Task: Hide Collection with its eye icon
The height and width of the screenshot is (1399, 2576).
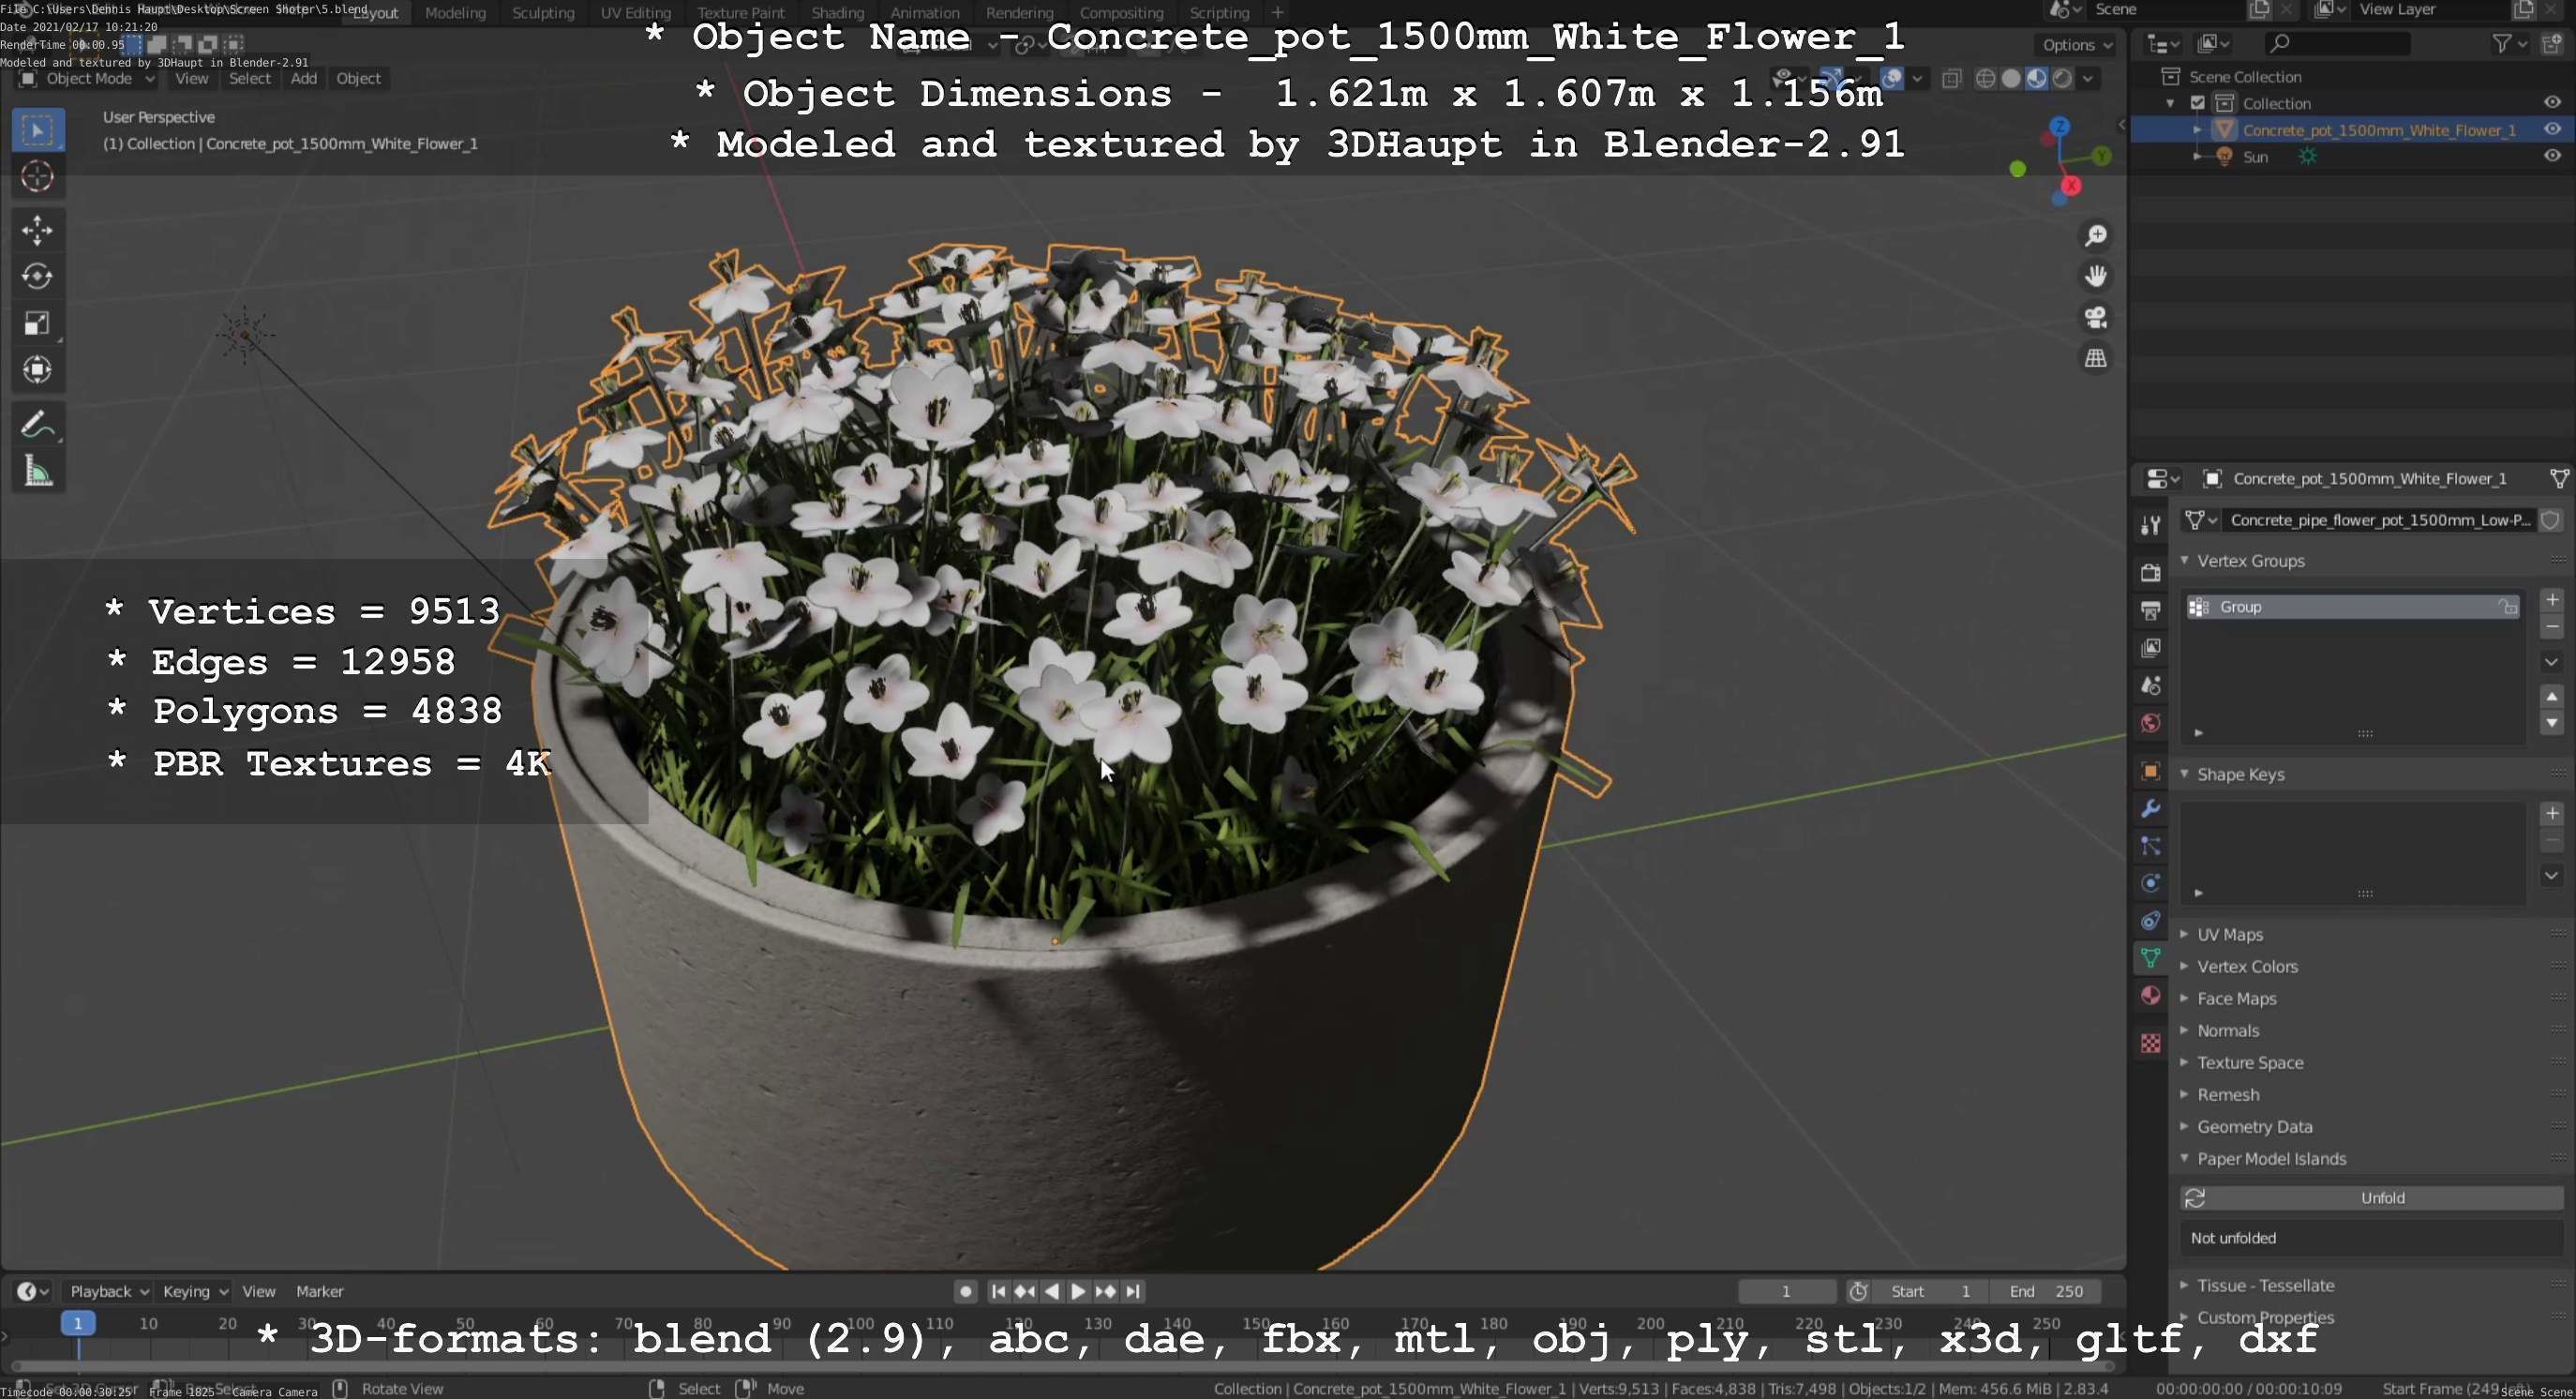Action: click(2552, 102)
